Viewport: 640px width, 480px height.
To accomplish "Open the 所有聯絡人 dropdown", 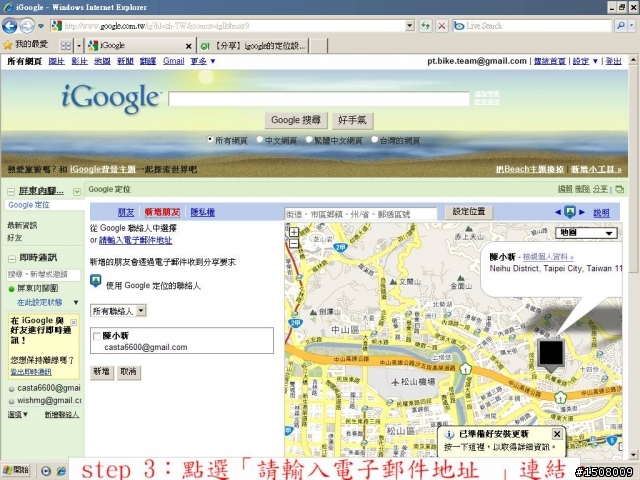I will pyautogui.click(x=118, y=311).
